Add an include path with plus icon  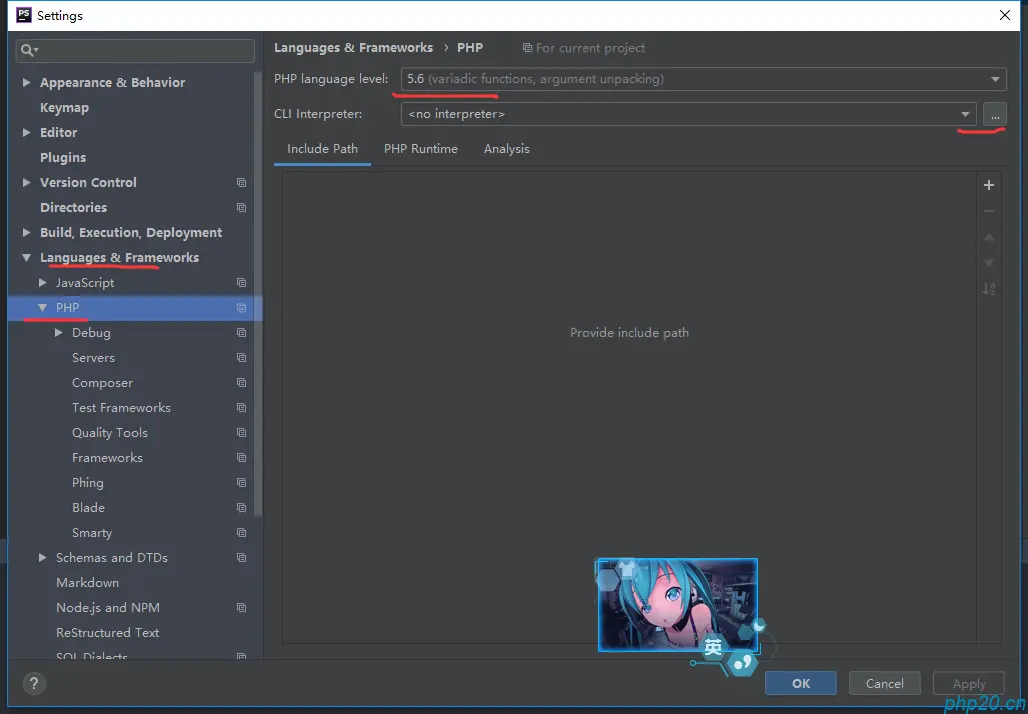pos(989,186)
